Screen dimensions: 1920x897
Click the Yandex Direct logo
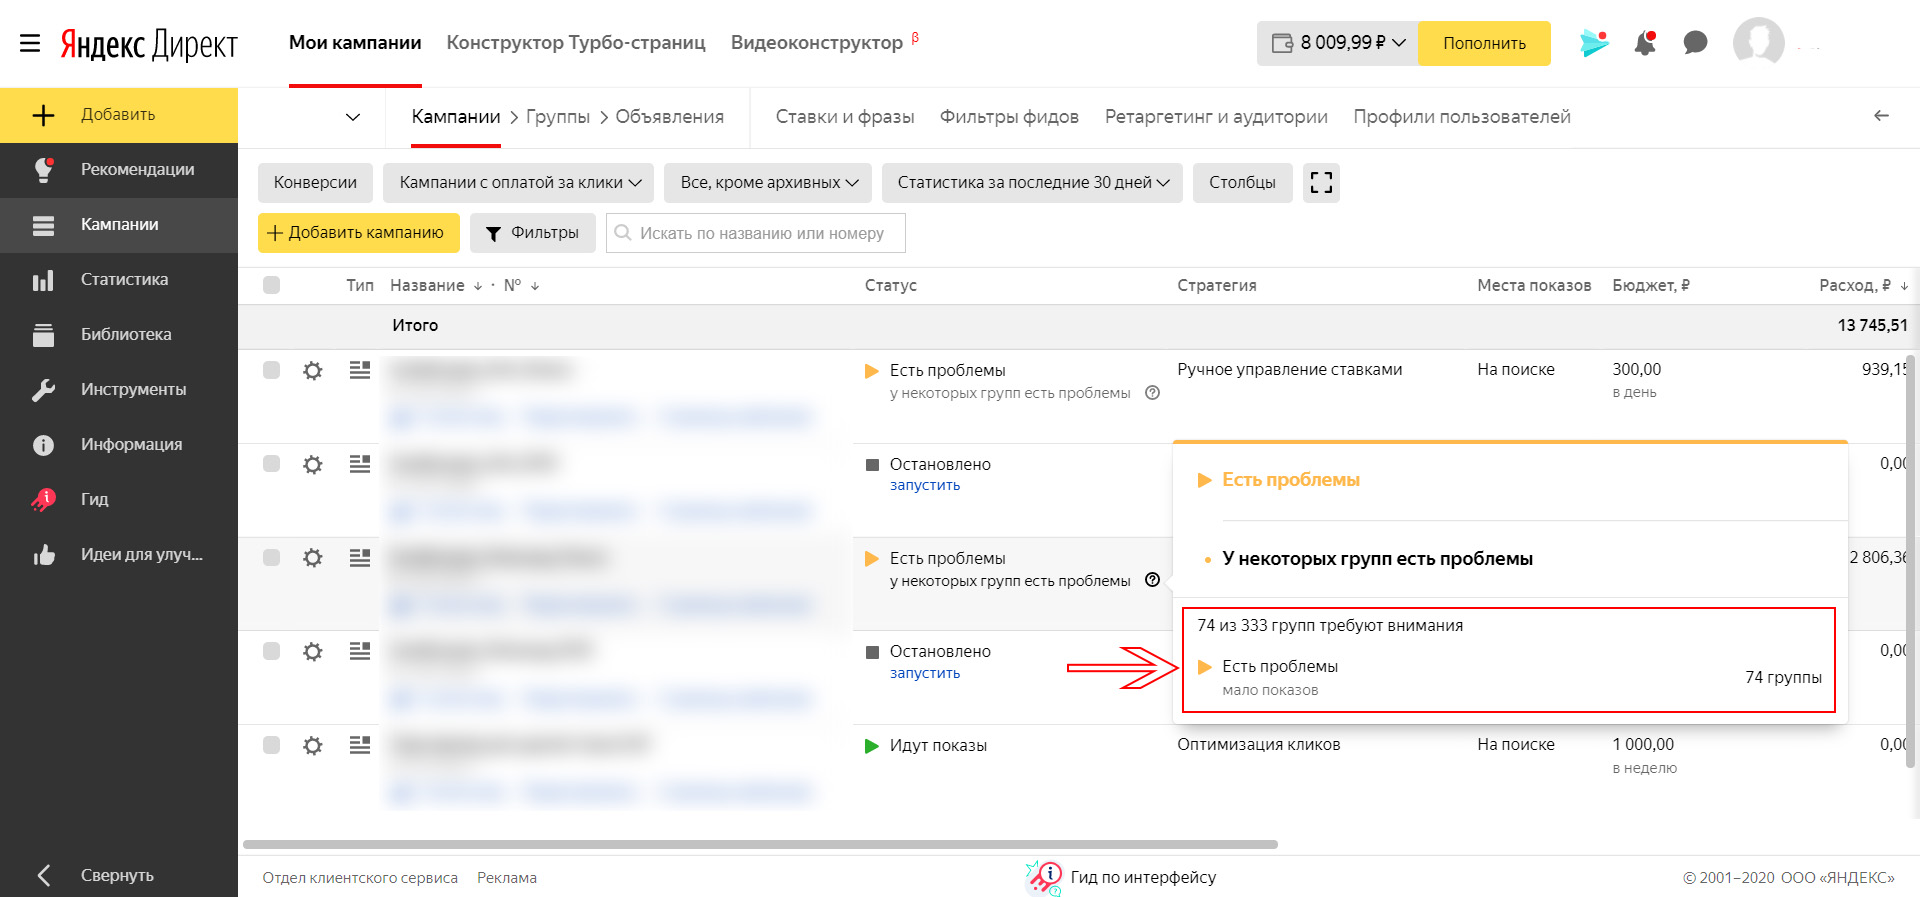[x=149, y=44]
